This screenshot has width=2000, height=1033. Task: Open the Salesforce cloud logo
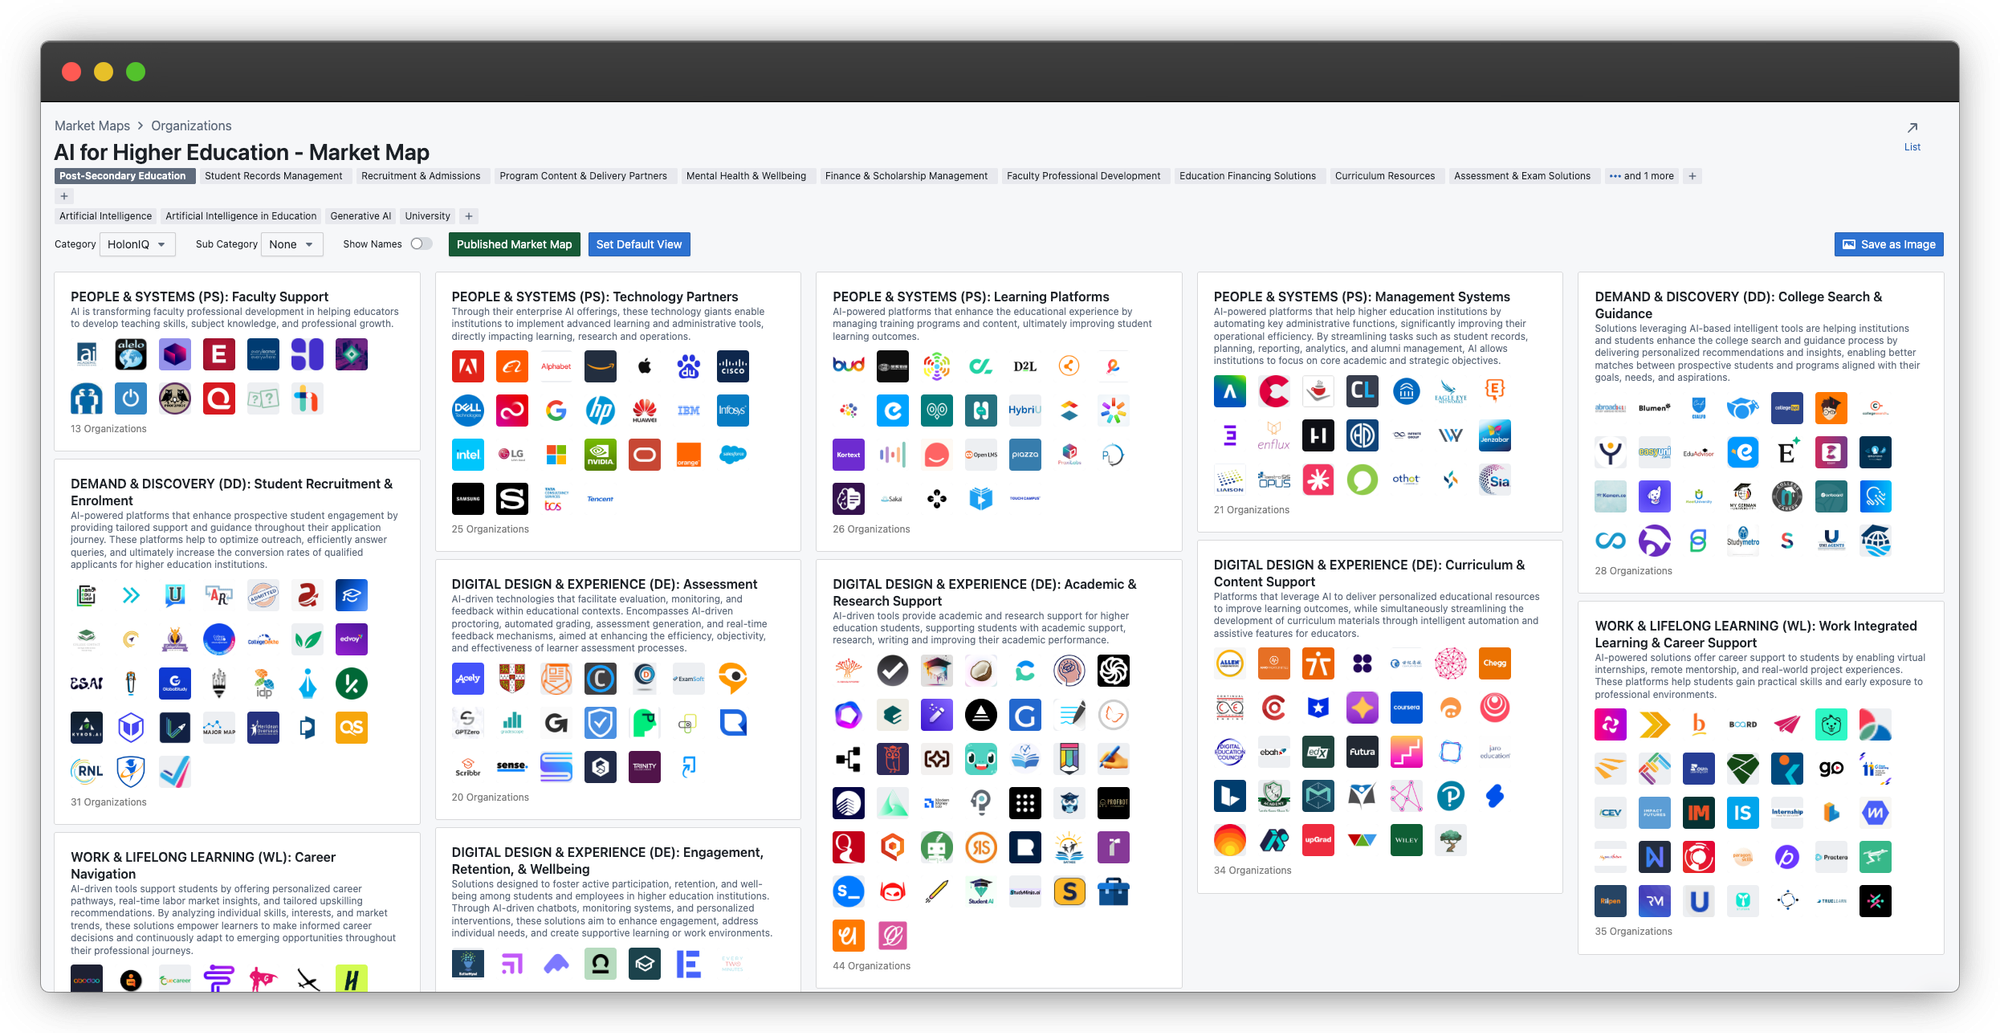click(x=733, y=454)
